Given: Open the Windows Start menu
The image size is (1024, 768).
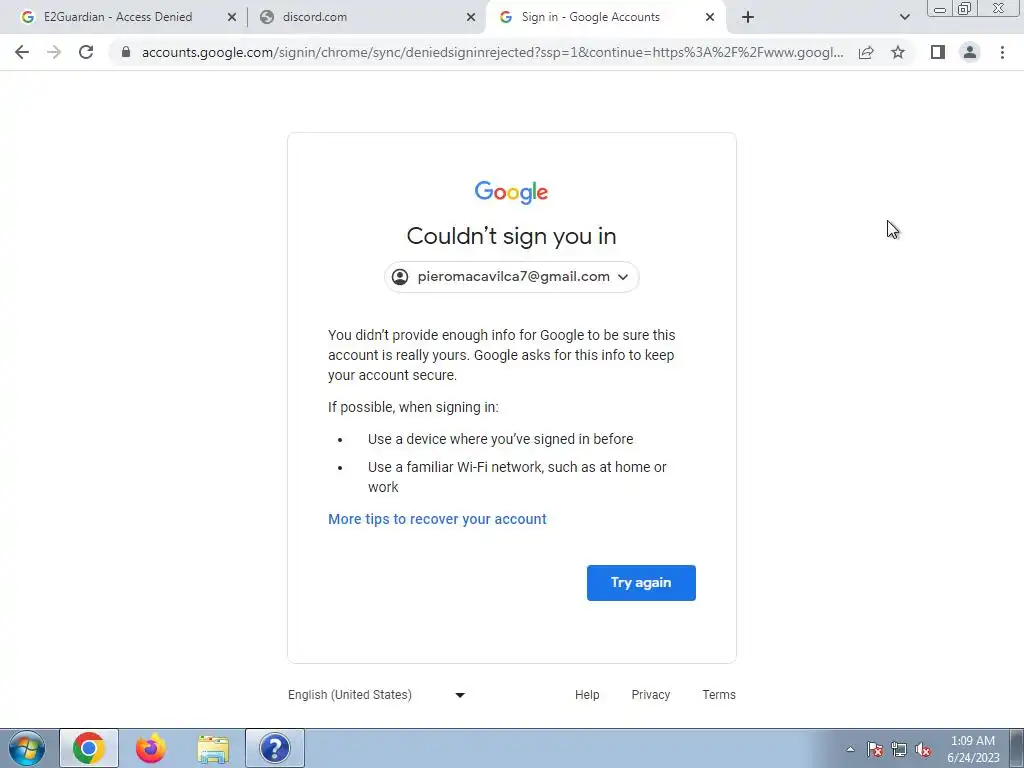Looking at the screenshot, I should pos(27,748).
